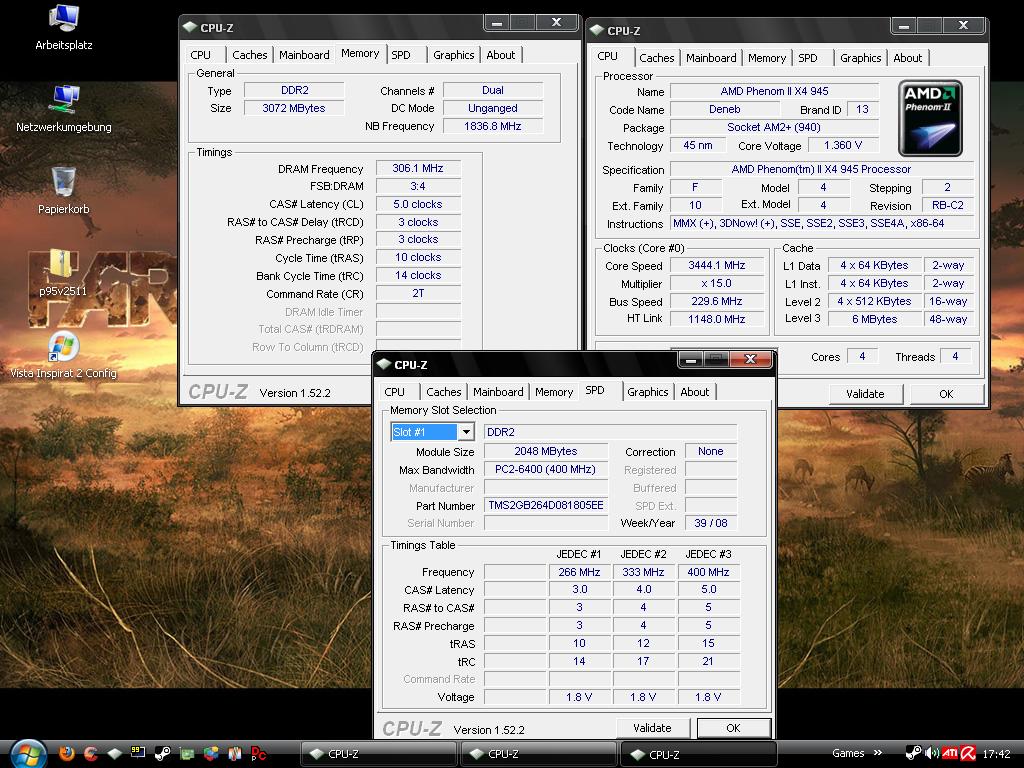Open the Slot #1 memory slot dropdown

pyautogui.click(x=465, y=432)
